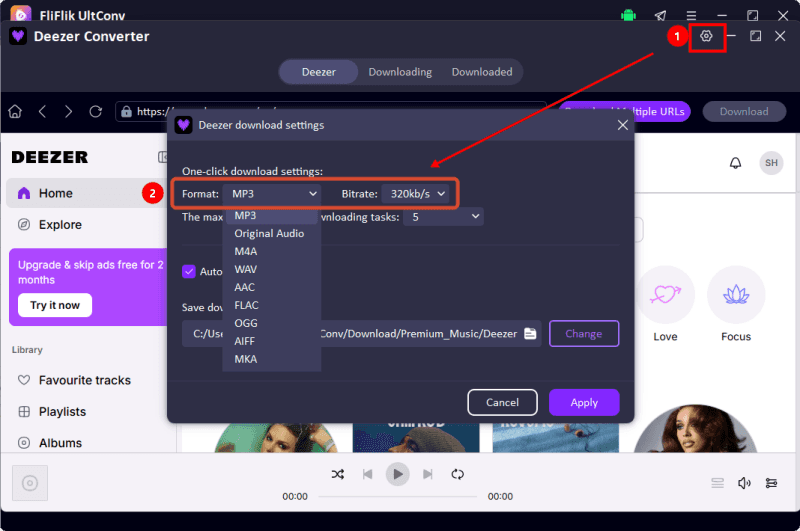The width and height of the screenshot is (800, 531).
Task: Click the Cancel button
Action: click(502, 402)
